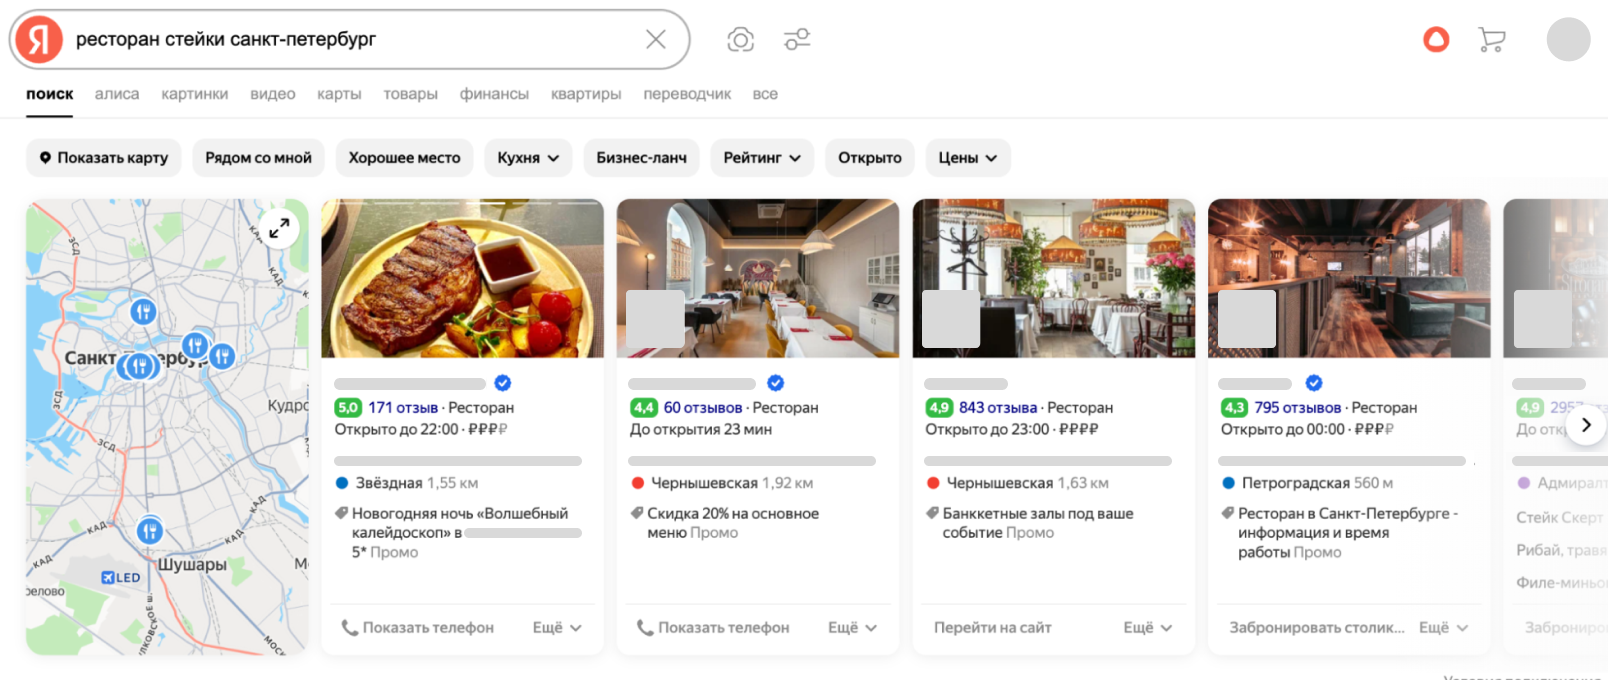This screenshot has height=680, width=1608.
Task: Open 795 отзывов reviews link
Action: point(1298,408)
